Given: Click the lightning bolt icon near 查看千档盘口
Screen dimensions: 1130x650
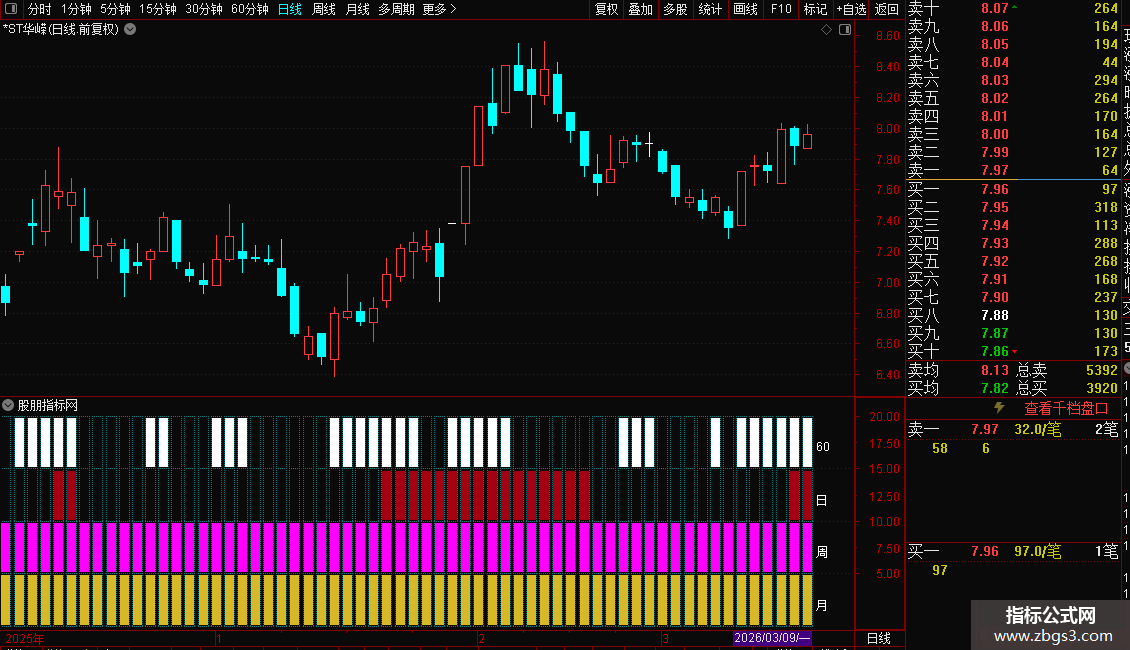Looking at the screenshot, I should tap(999, 408).
